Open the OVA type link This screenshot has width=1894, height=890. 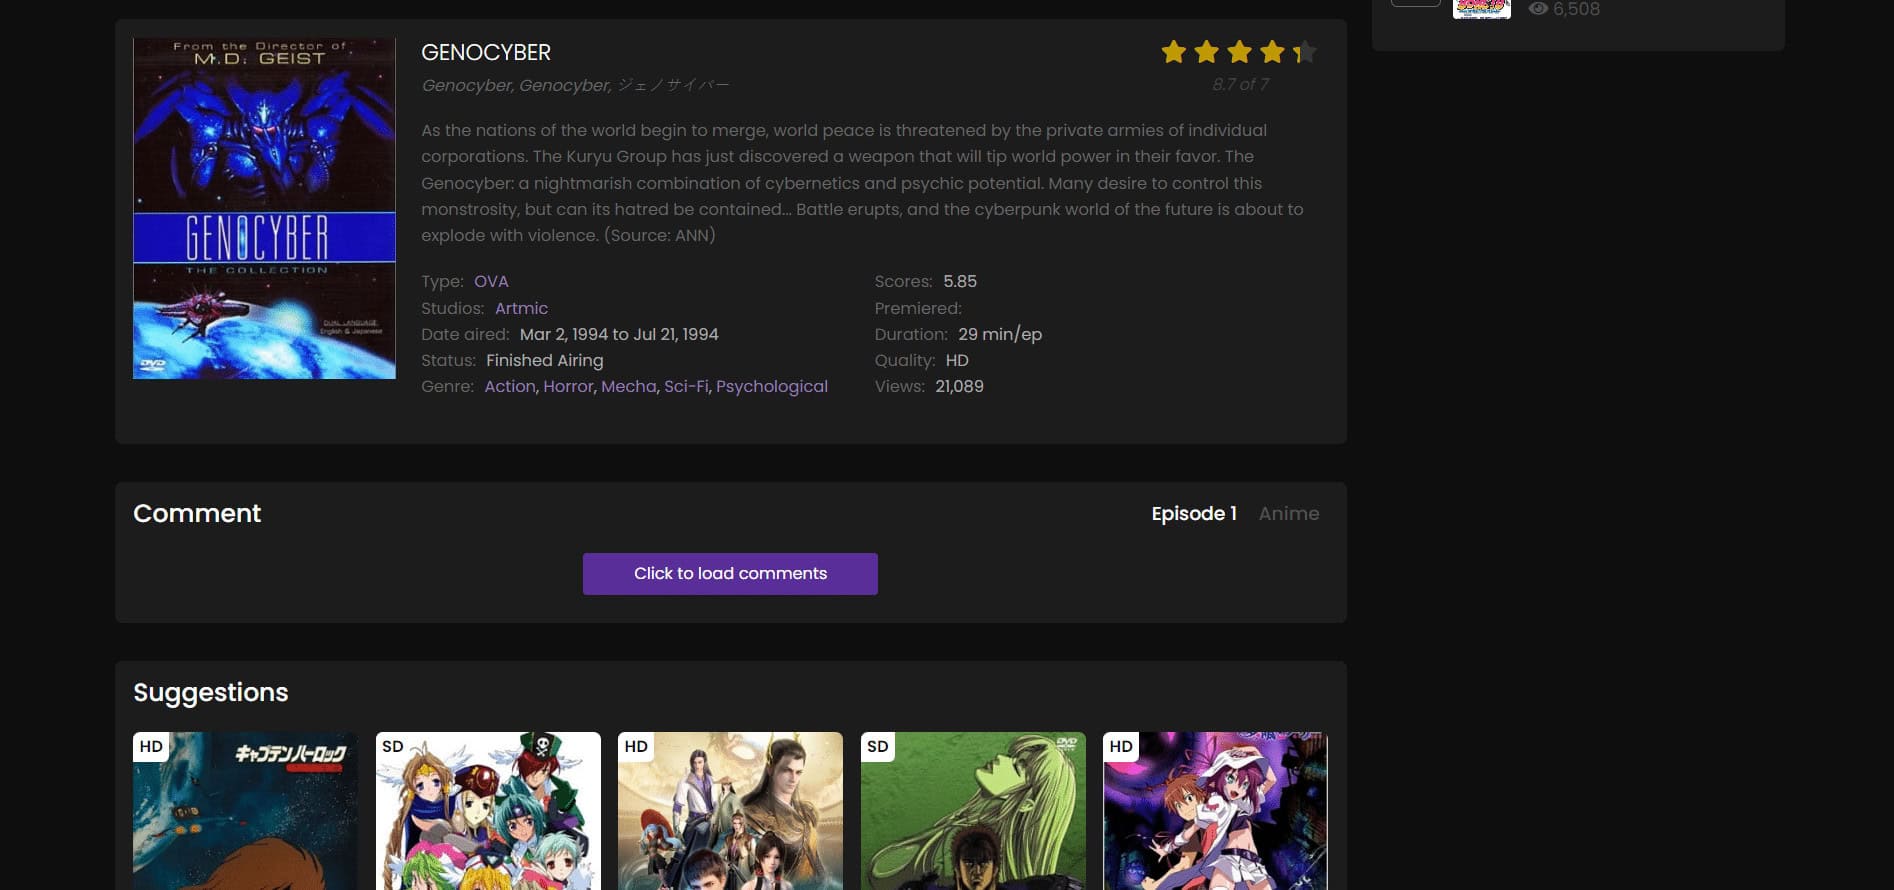(491, 282)
